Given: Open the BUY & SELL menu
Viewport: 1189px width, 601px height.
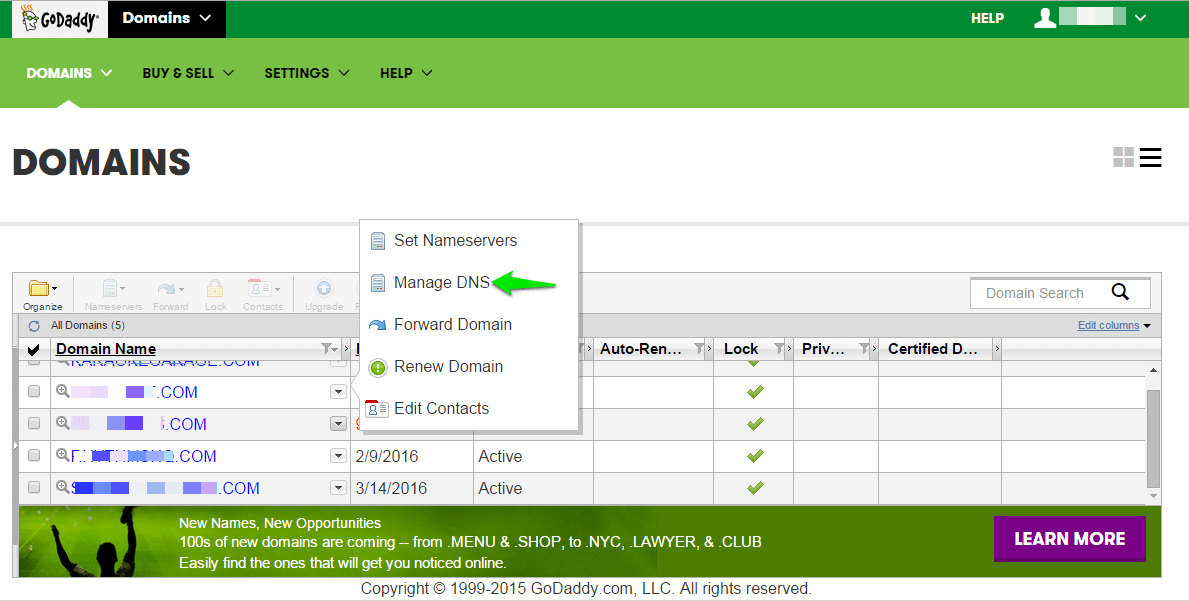Looking at the screenshot, I should (188, 74).
